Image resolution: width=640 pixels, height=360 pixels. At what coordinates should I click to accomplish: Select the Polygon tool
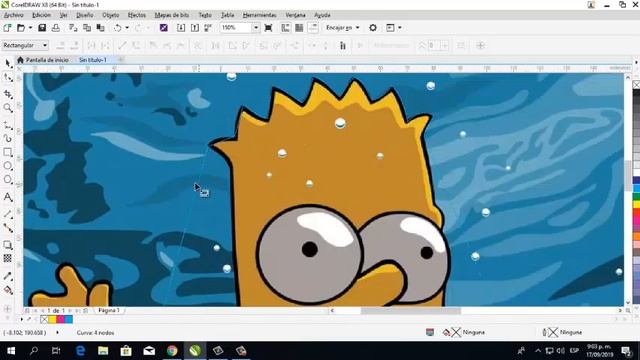point(8,180)
